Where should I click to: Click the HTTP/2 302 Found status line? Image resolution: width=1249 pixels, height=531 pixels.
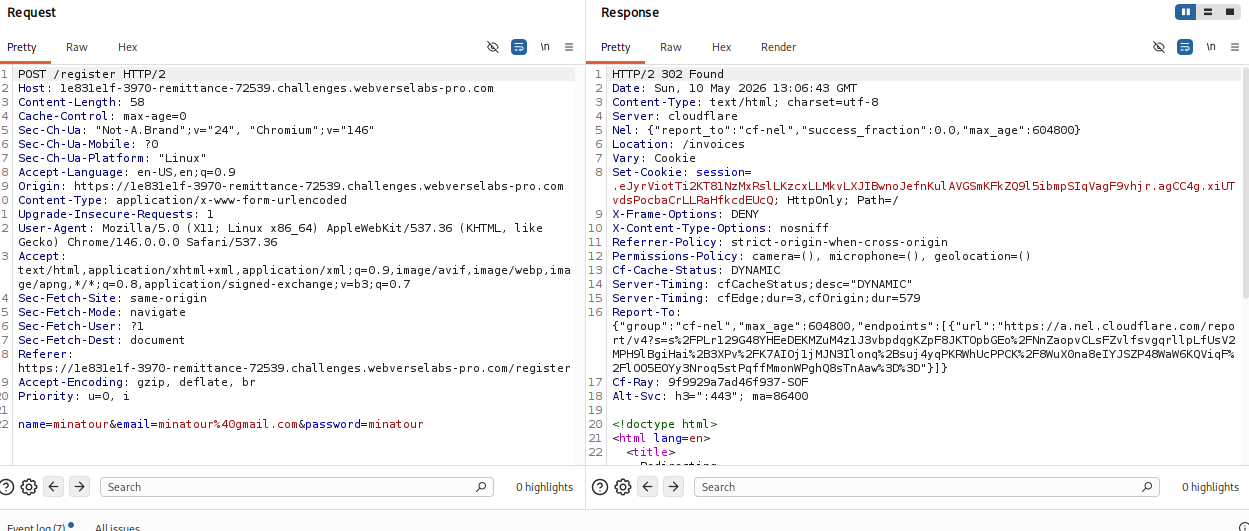coord(668,74)
